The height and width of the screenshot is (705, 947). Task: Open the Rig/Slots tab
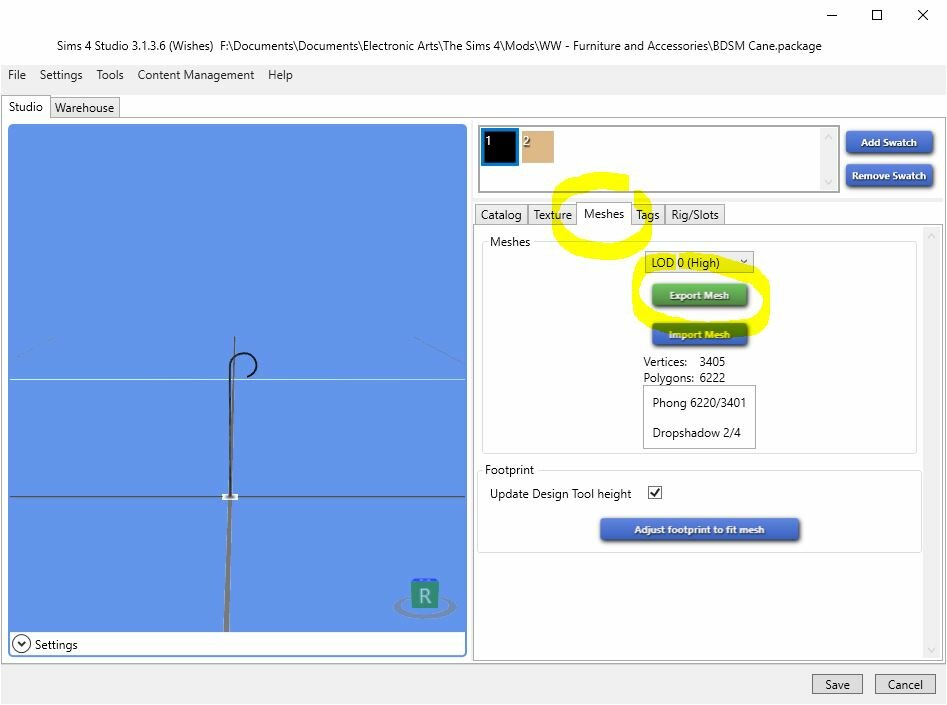(695, 214)
